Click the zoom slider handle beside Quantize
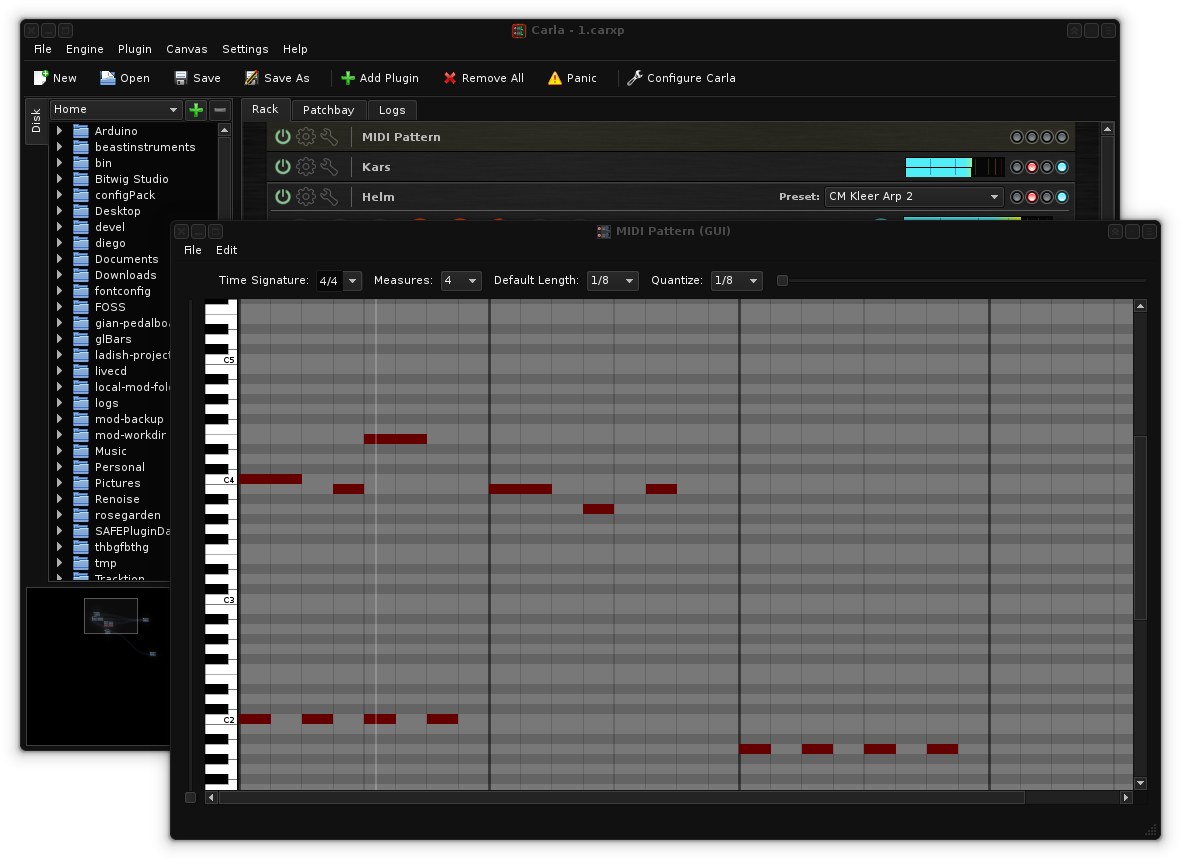1181x861 pixels. click(782, 281)
